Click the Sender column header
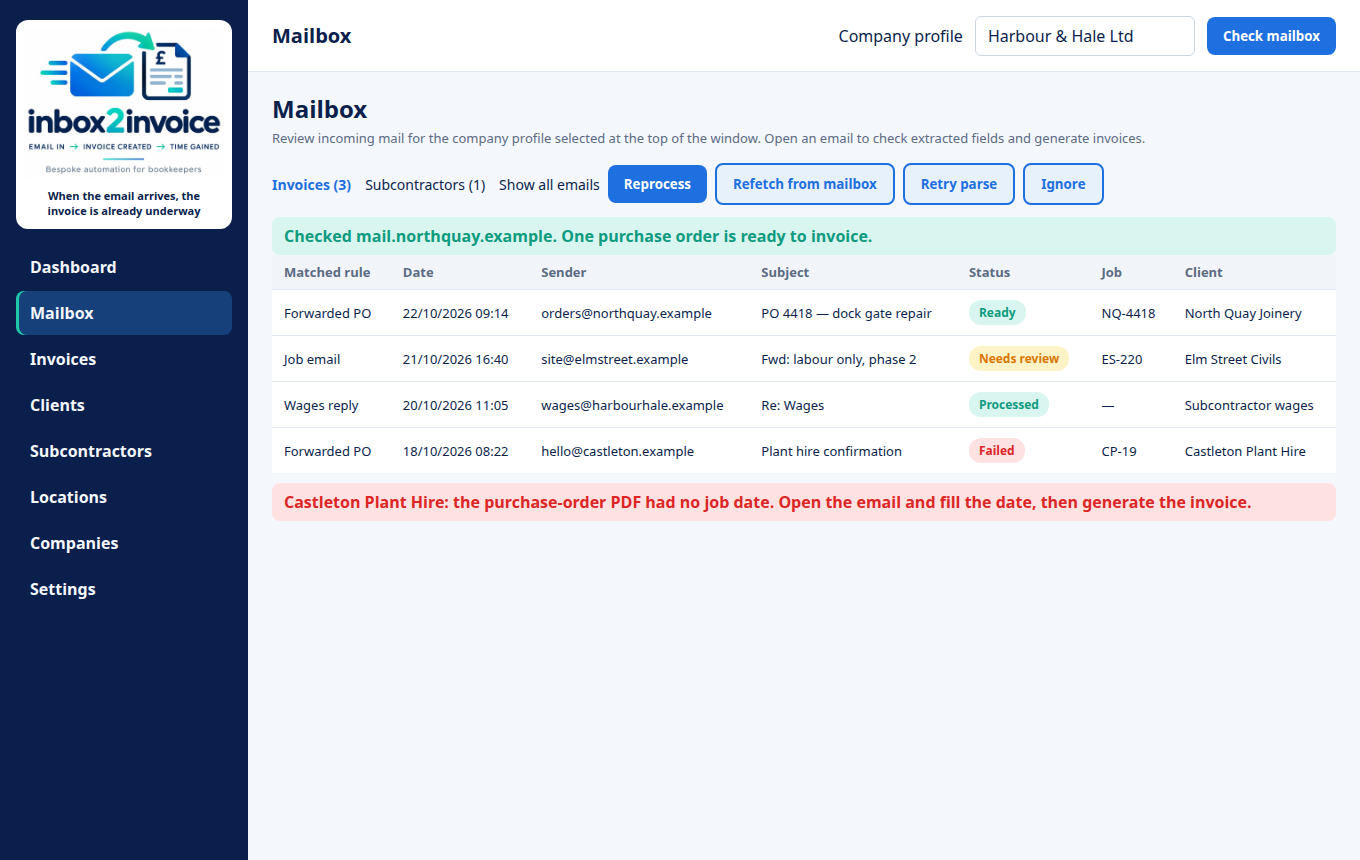Viewport: 1360px width, 860px height. 564,272
